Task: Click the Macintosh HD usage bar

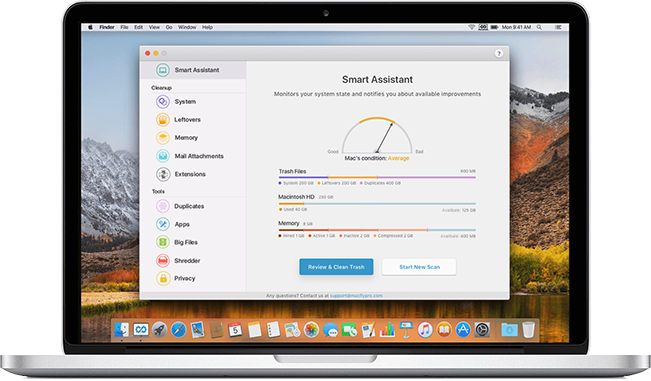Action: coord(377,204)
